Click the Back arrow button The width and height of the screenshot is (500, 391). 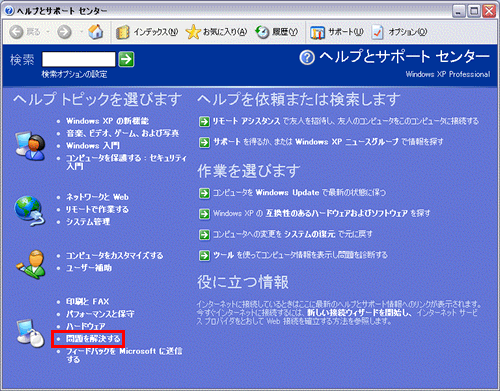[16, 32]
